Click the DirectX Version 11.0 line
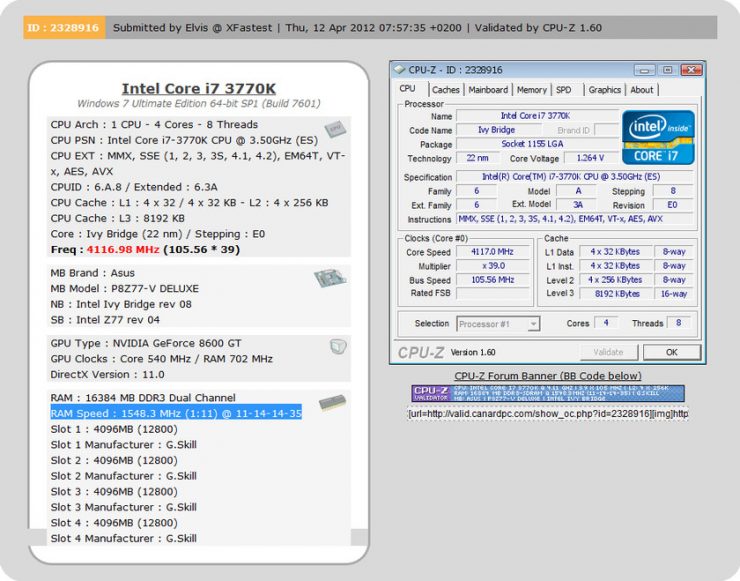 tap(108, 374)
